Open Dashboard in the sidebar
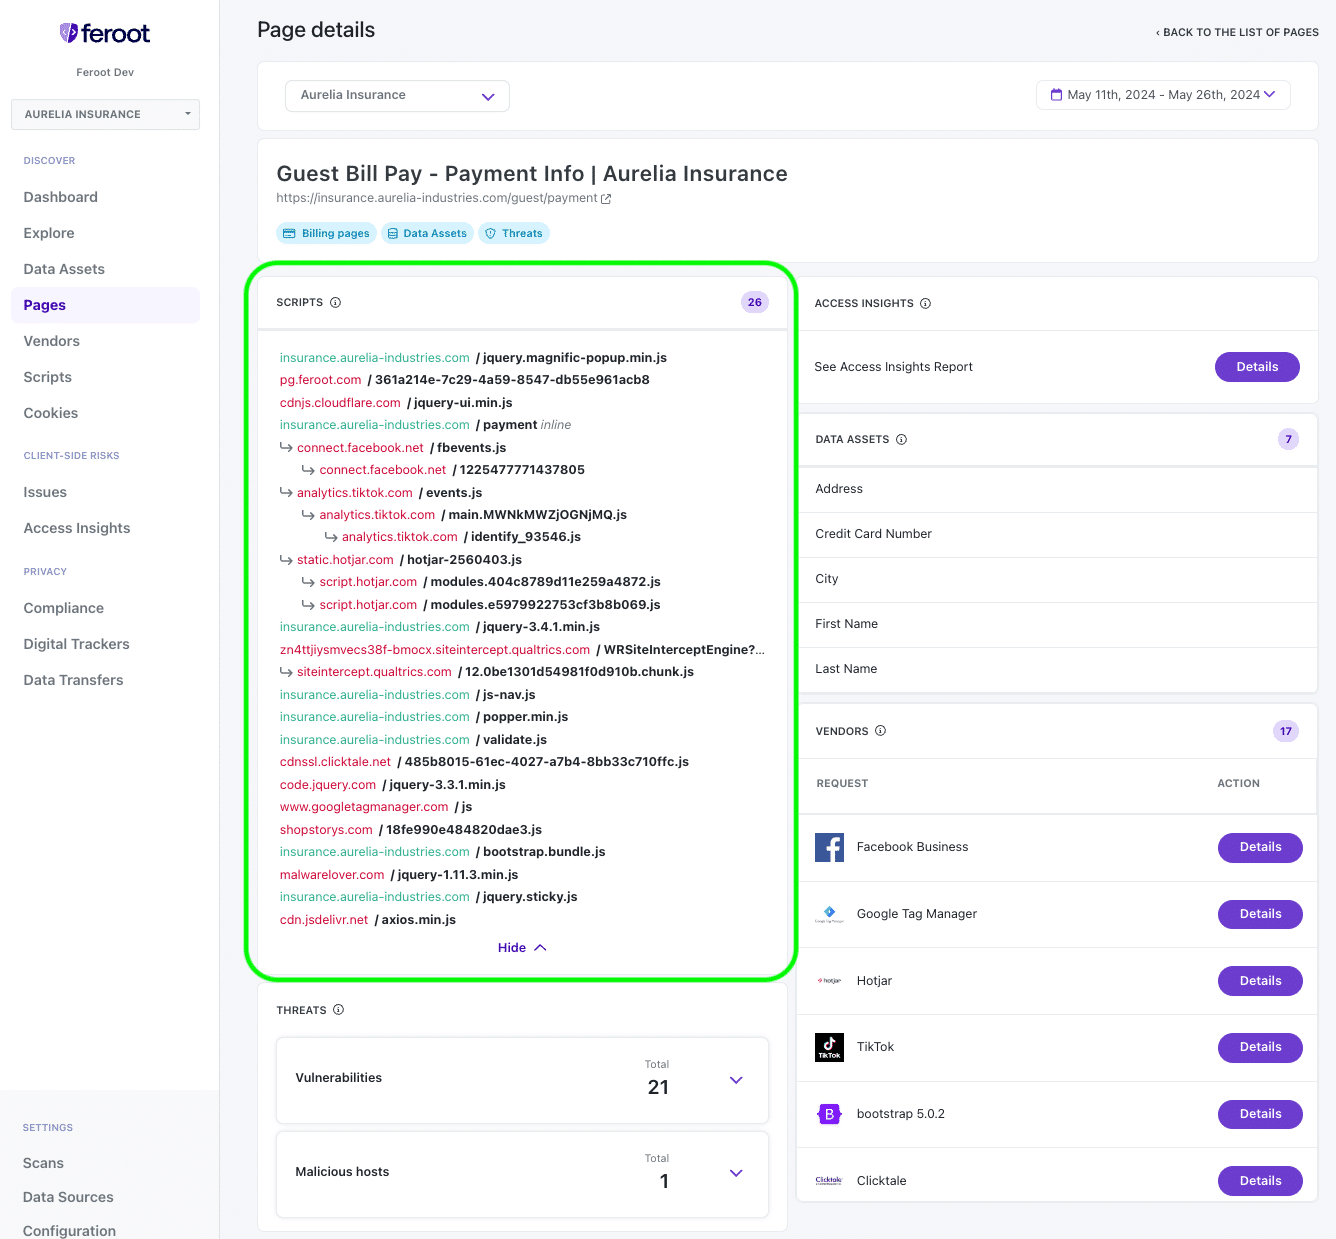1336x1239 pixels. point(61,197)
